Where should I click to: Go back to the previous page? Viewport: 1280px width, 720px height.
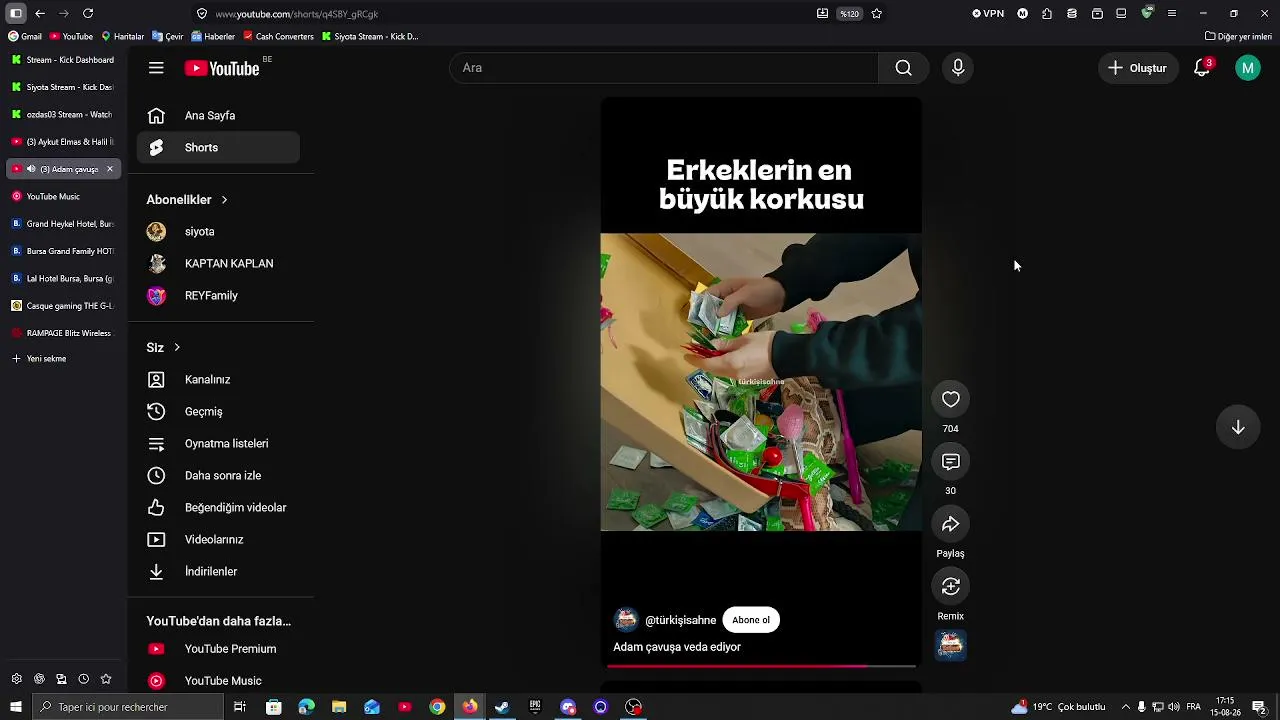40,14
